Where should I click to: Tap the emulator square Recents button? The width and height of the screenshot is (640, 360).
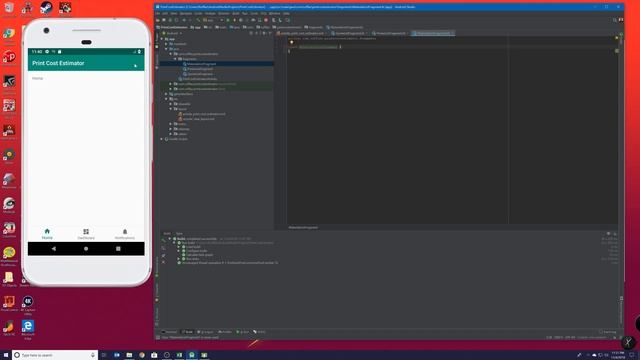[118, 249]
